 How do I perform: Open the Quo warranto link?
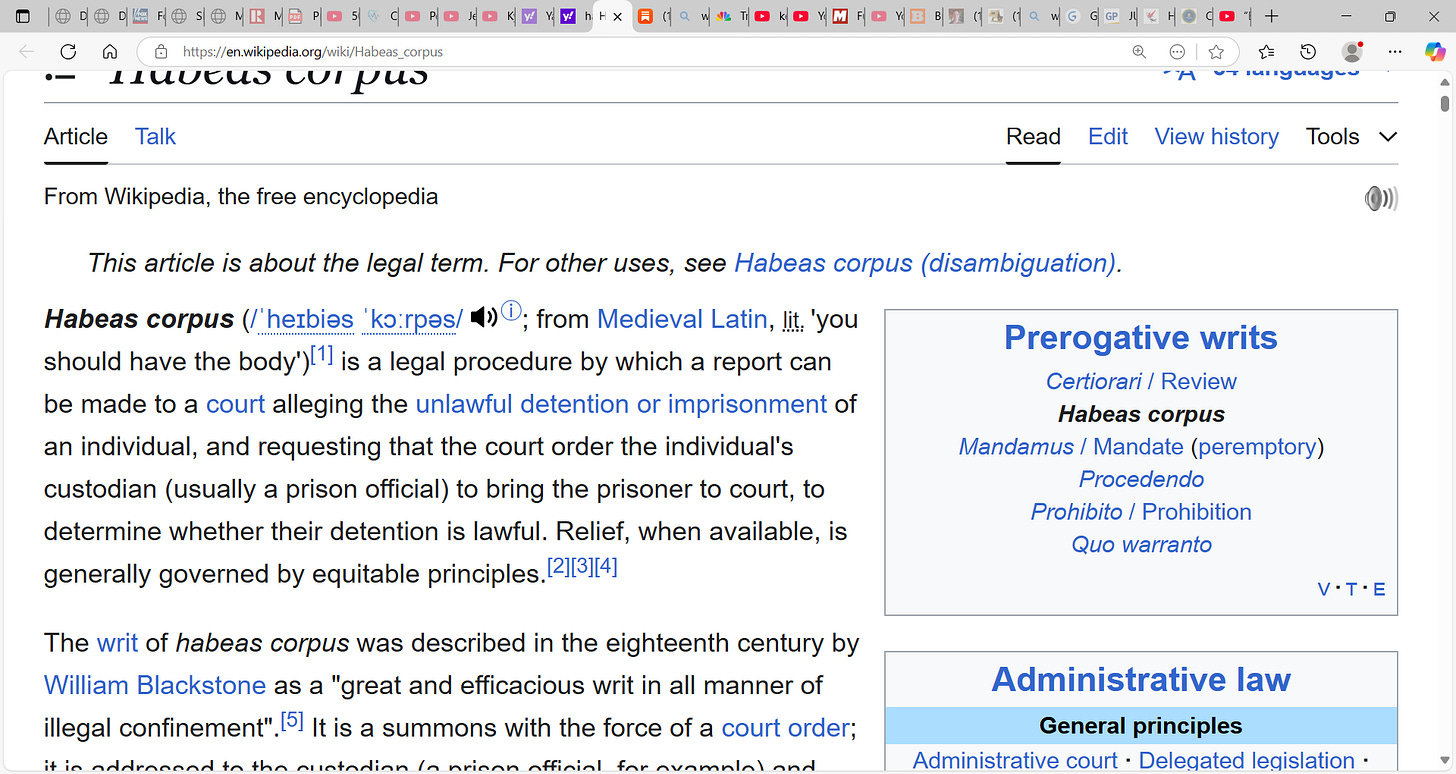click(x=1141, y=545)
